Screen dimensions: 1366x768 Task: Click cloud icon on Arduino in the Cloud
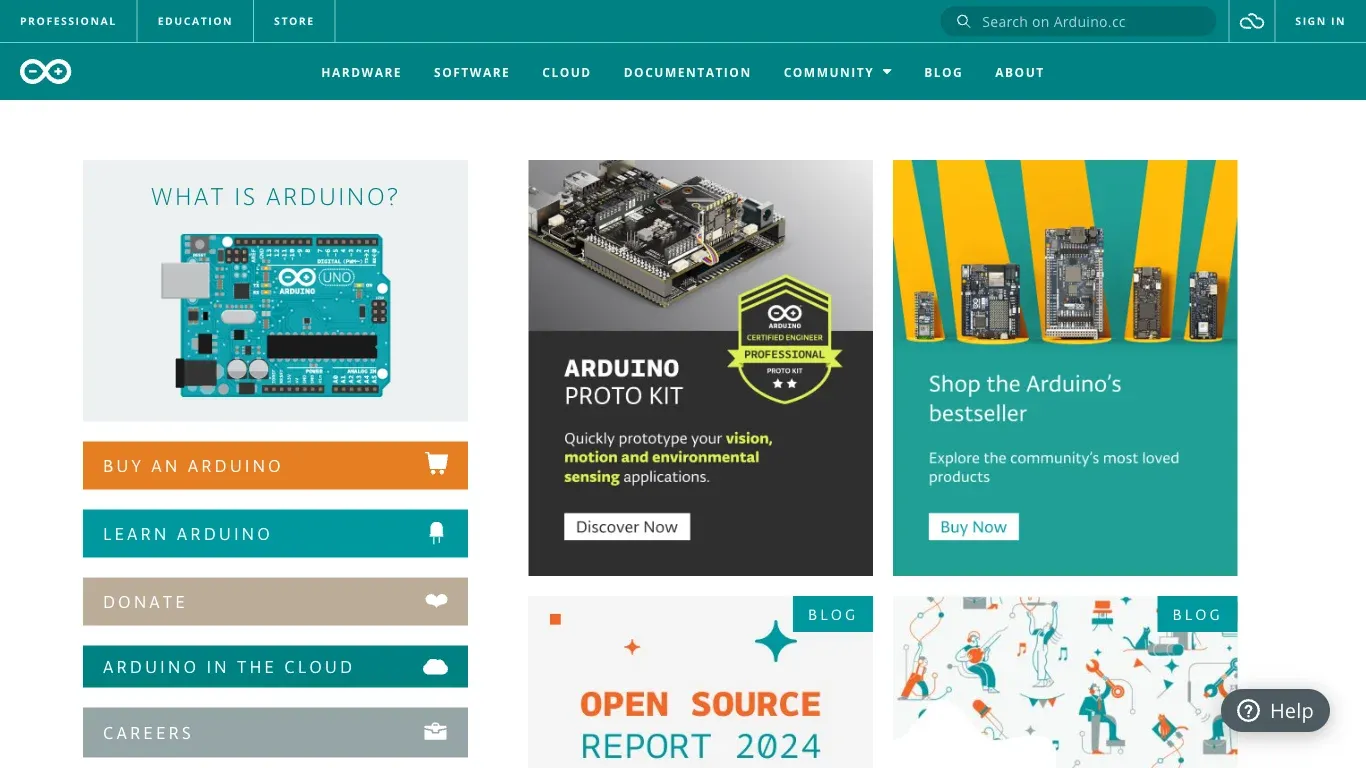point(436,667)
